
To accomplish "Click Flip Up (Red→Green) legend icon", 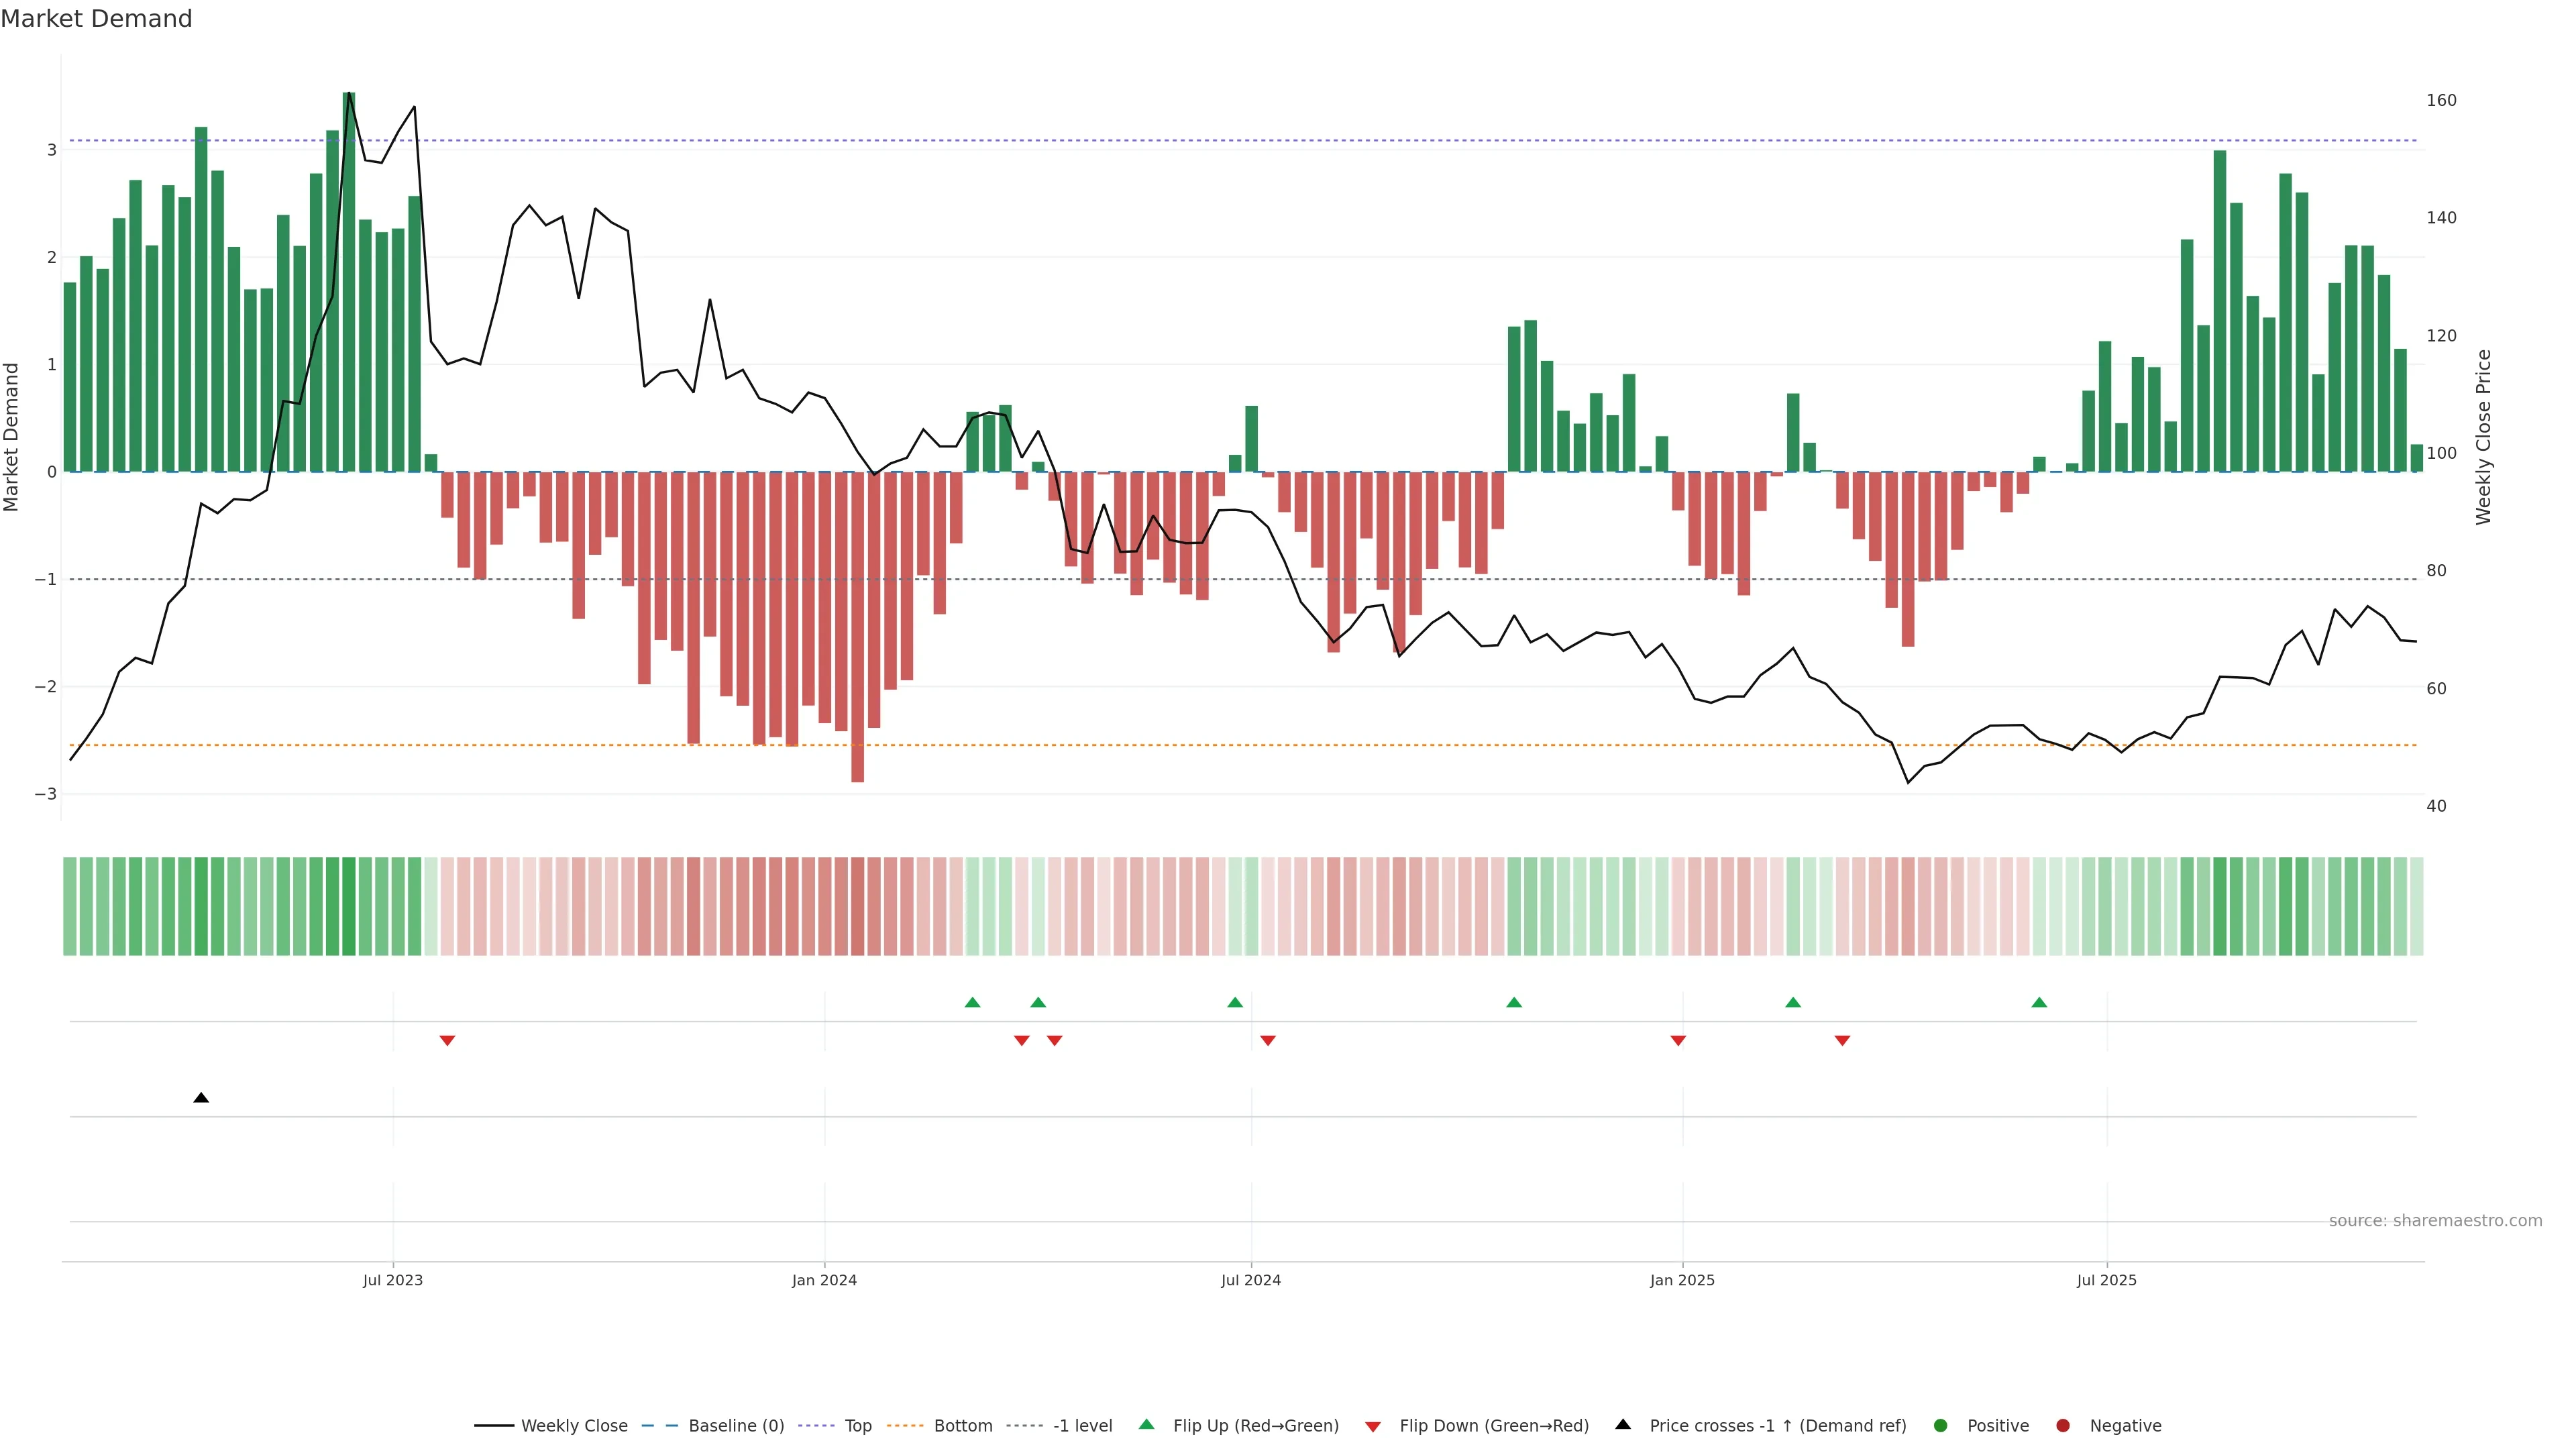I will pyautogui.click(x=1147, y=1425).
